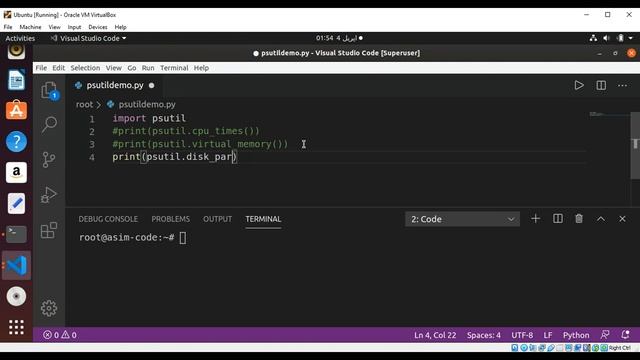
Task: Select Visual Studio Code in the dock
Action: pos(16,265)
